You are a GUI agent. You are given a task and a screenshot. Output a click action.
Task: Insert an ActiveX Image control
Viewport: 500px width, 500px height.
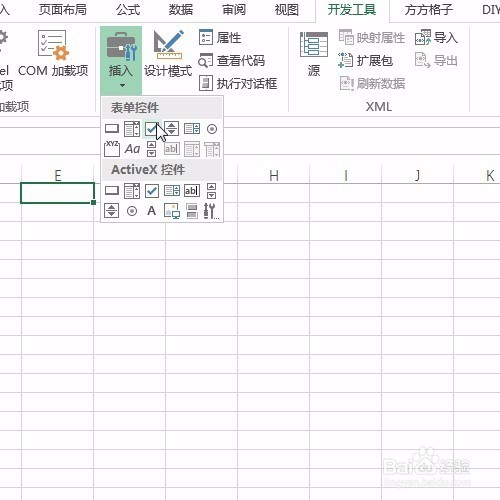(172, 211)
